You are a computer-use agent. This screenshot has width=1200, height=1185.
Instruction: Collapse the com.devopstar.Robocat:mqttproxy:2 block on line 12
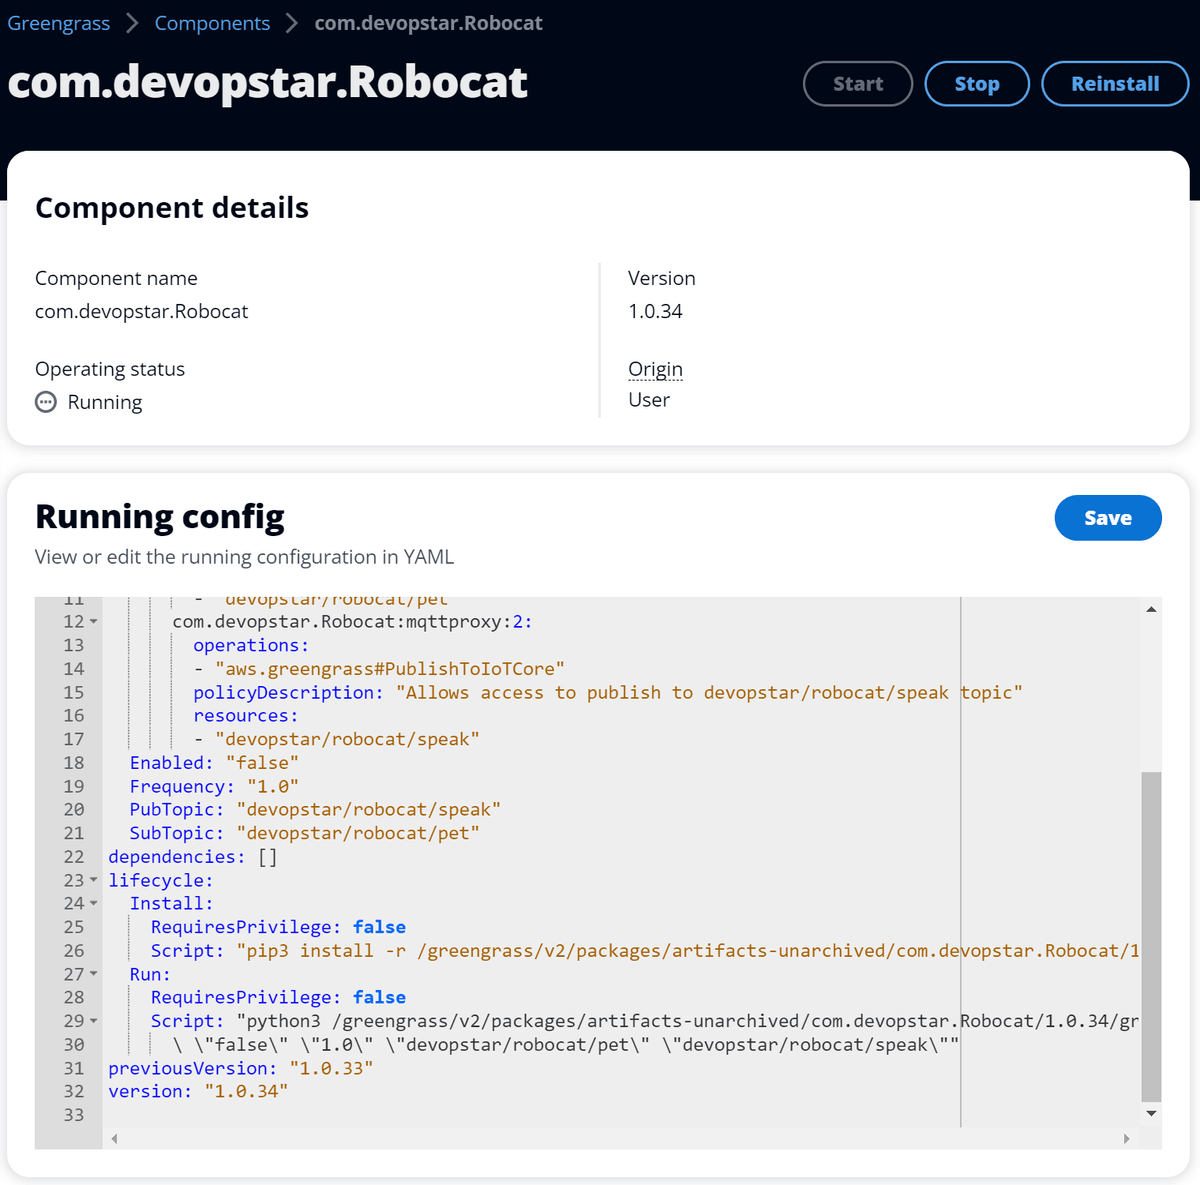[x=91, y=621]
